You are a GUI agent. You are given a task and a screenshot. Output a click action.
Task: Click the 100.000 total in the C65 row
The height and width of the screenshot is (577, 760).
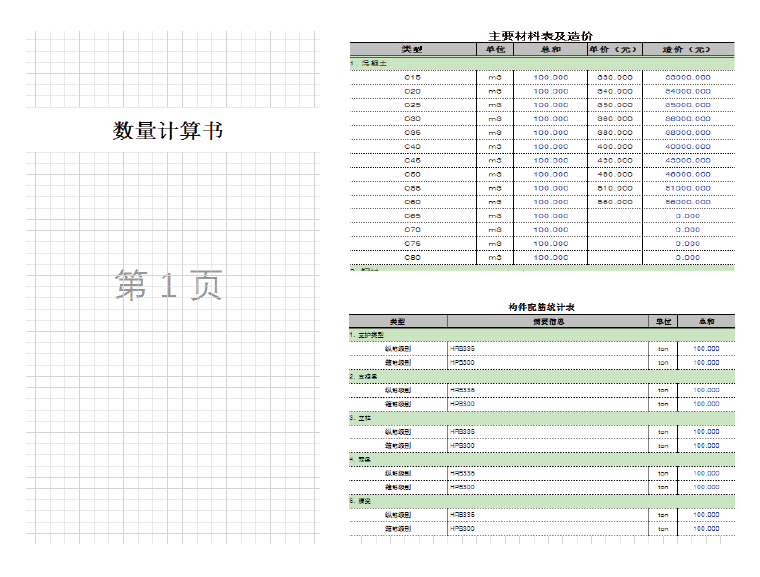tap(551, 216)
